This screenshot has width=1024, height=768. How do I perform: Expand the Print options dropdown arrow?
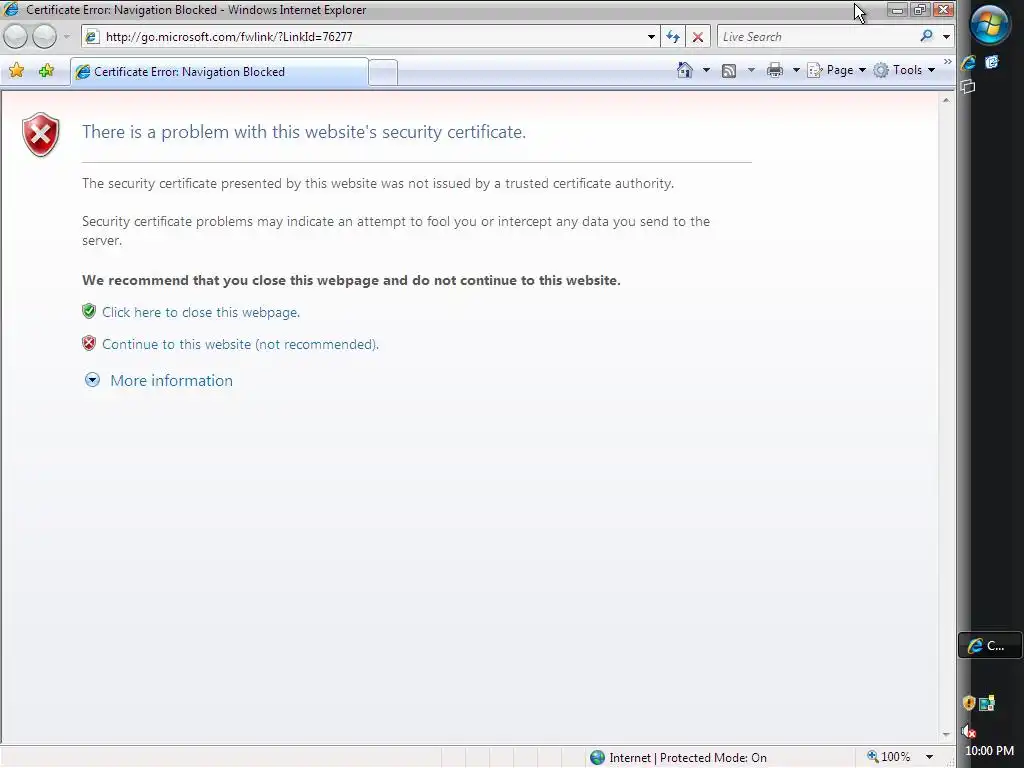[795, 70]
